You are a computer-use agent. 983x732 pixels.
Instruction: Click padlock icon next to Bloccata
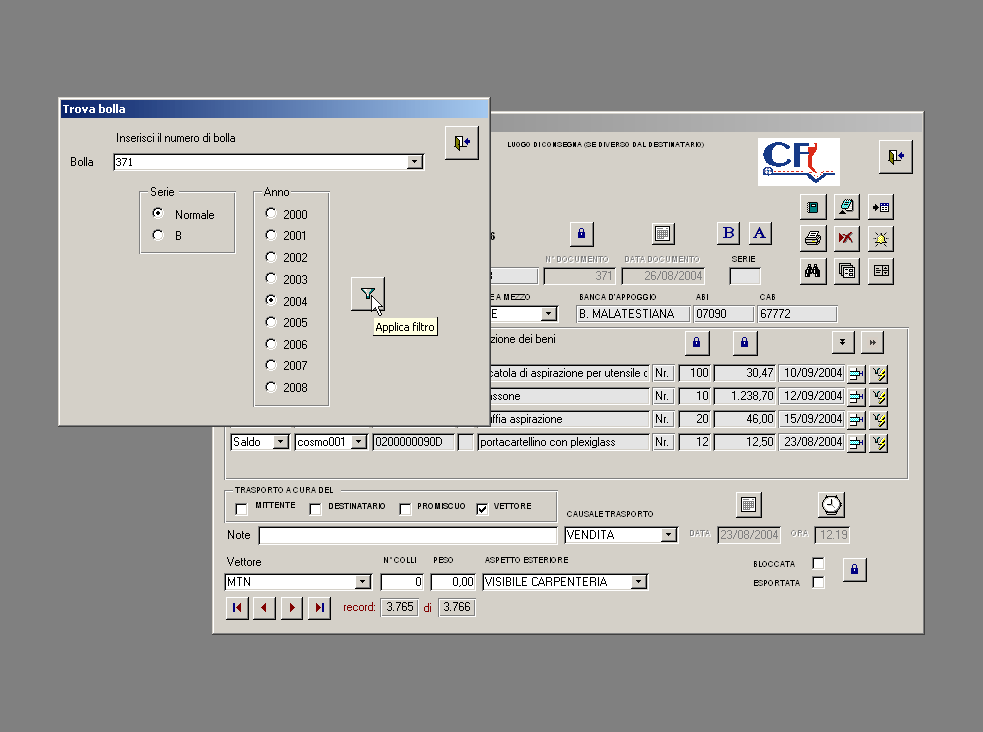click(x=854, y=570)
